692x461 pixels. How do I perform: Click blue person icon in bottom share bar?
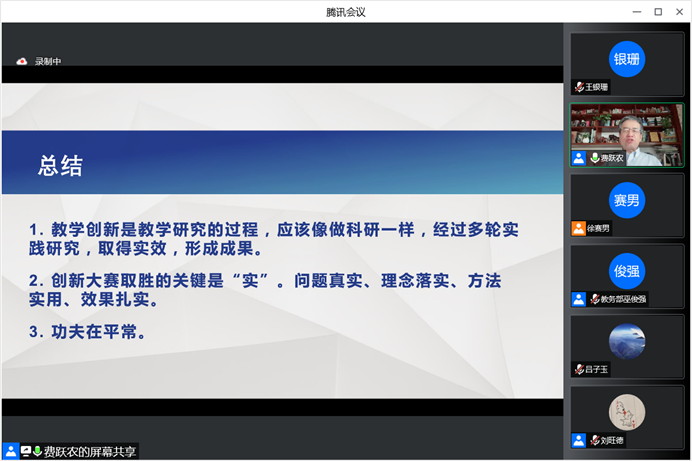click(x=10, y=451)
